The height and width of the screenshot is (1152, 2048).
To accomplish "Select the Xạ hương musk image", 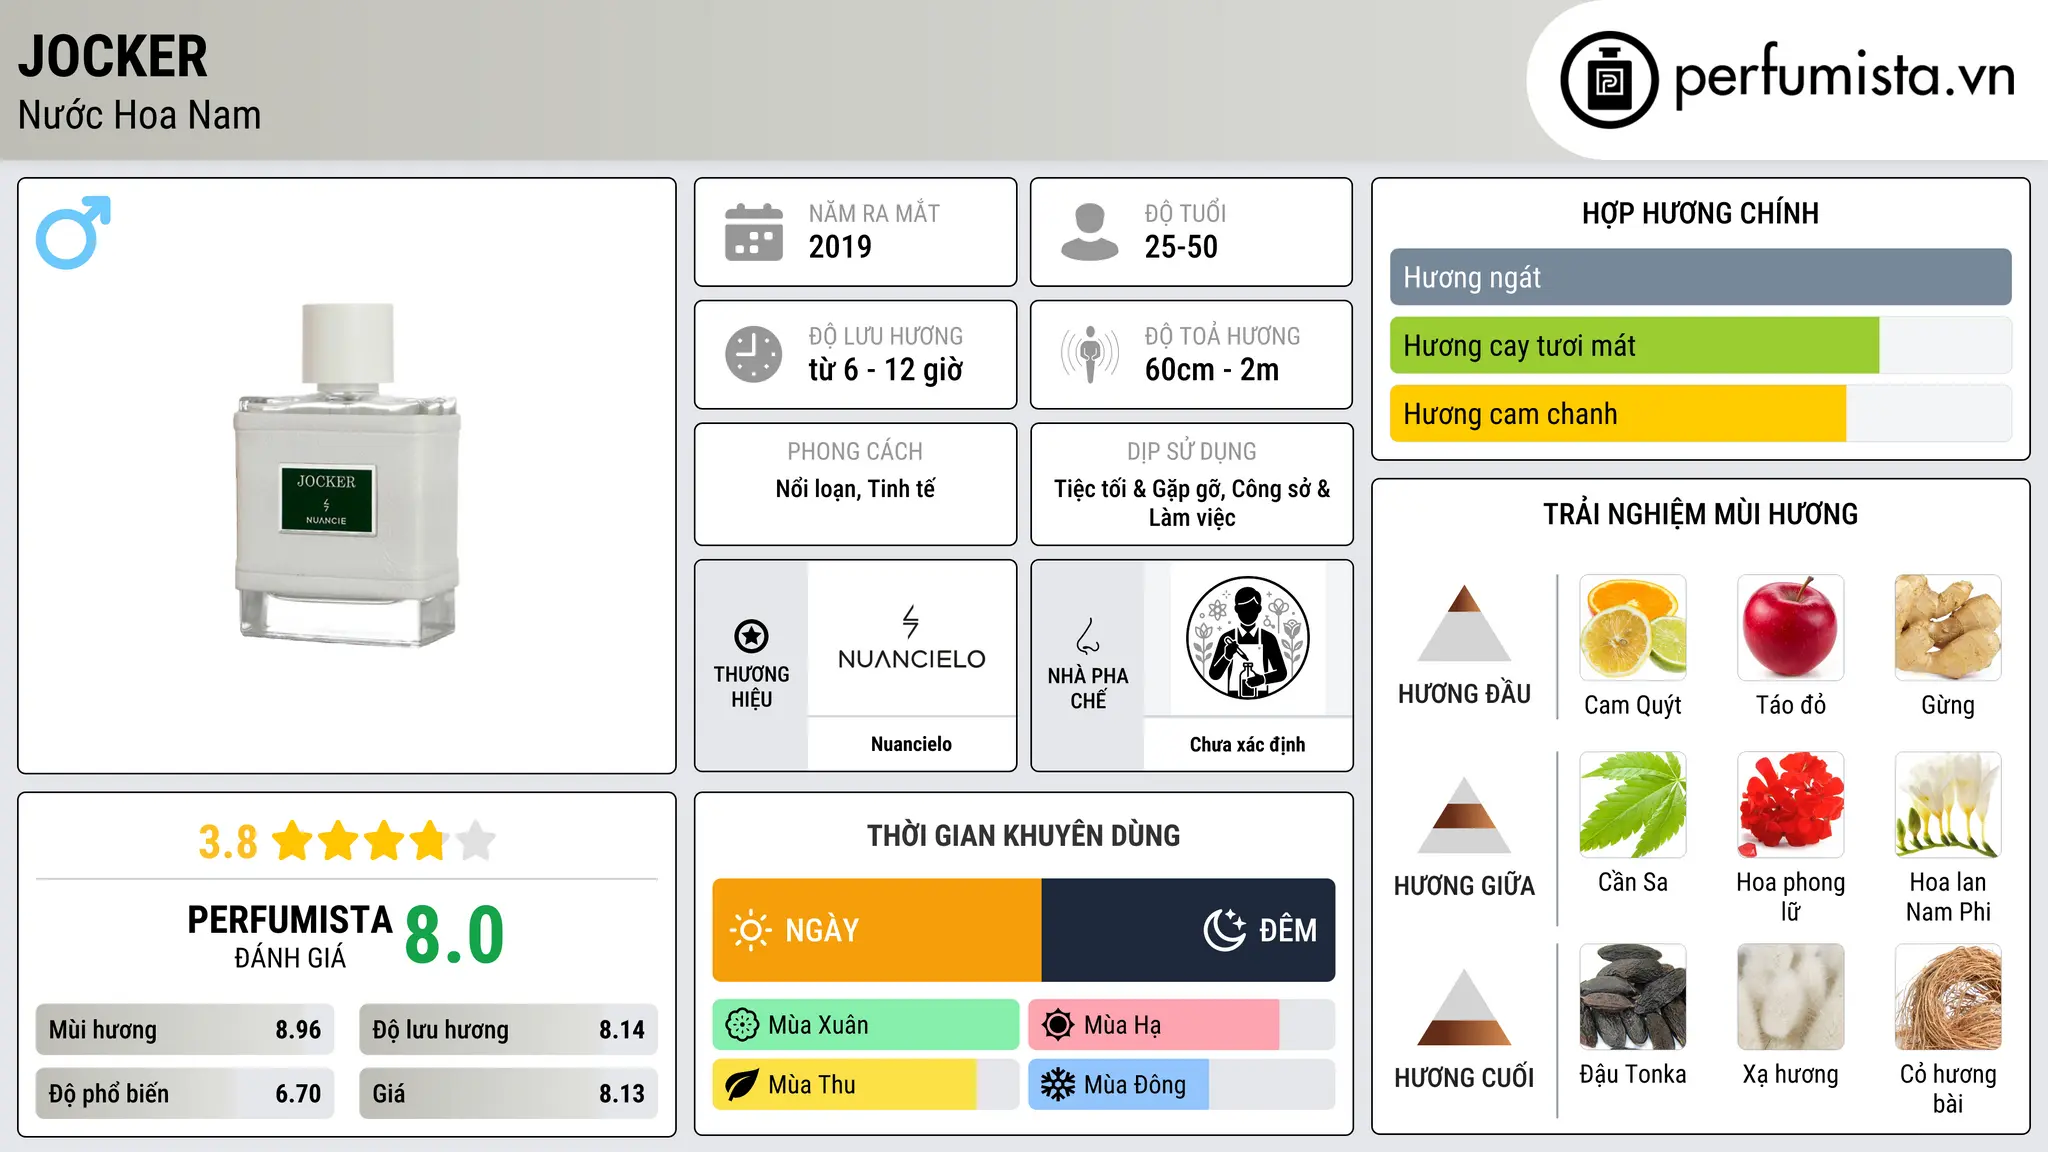I will point(1791,997).
